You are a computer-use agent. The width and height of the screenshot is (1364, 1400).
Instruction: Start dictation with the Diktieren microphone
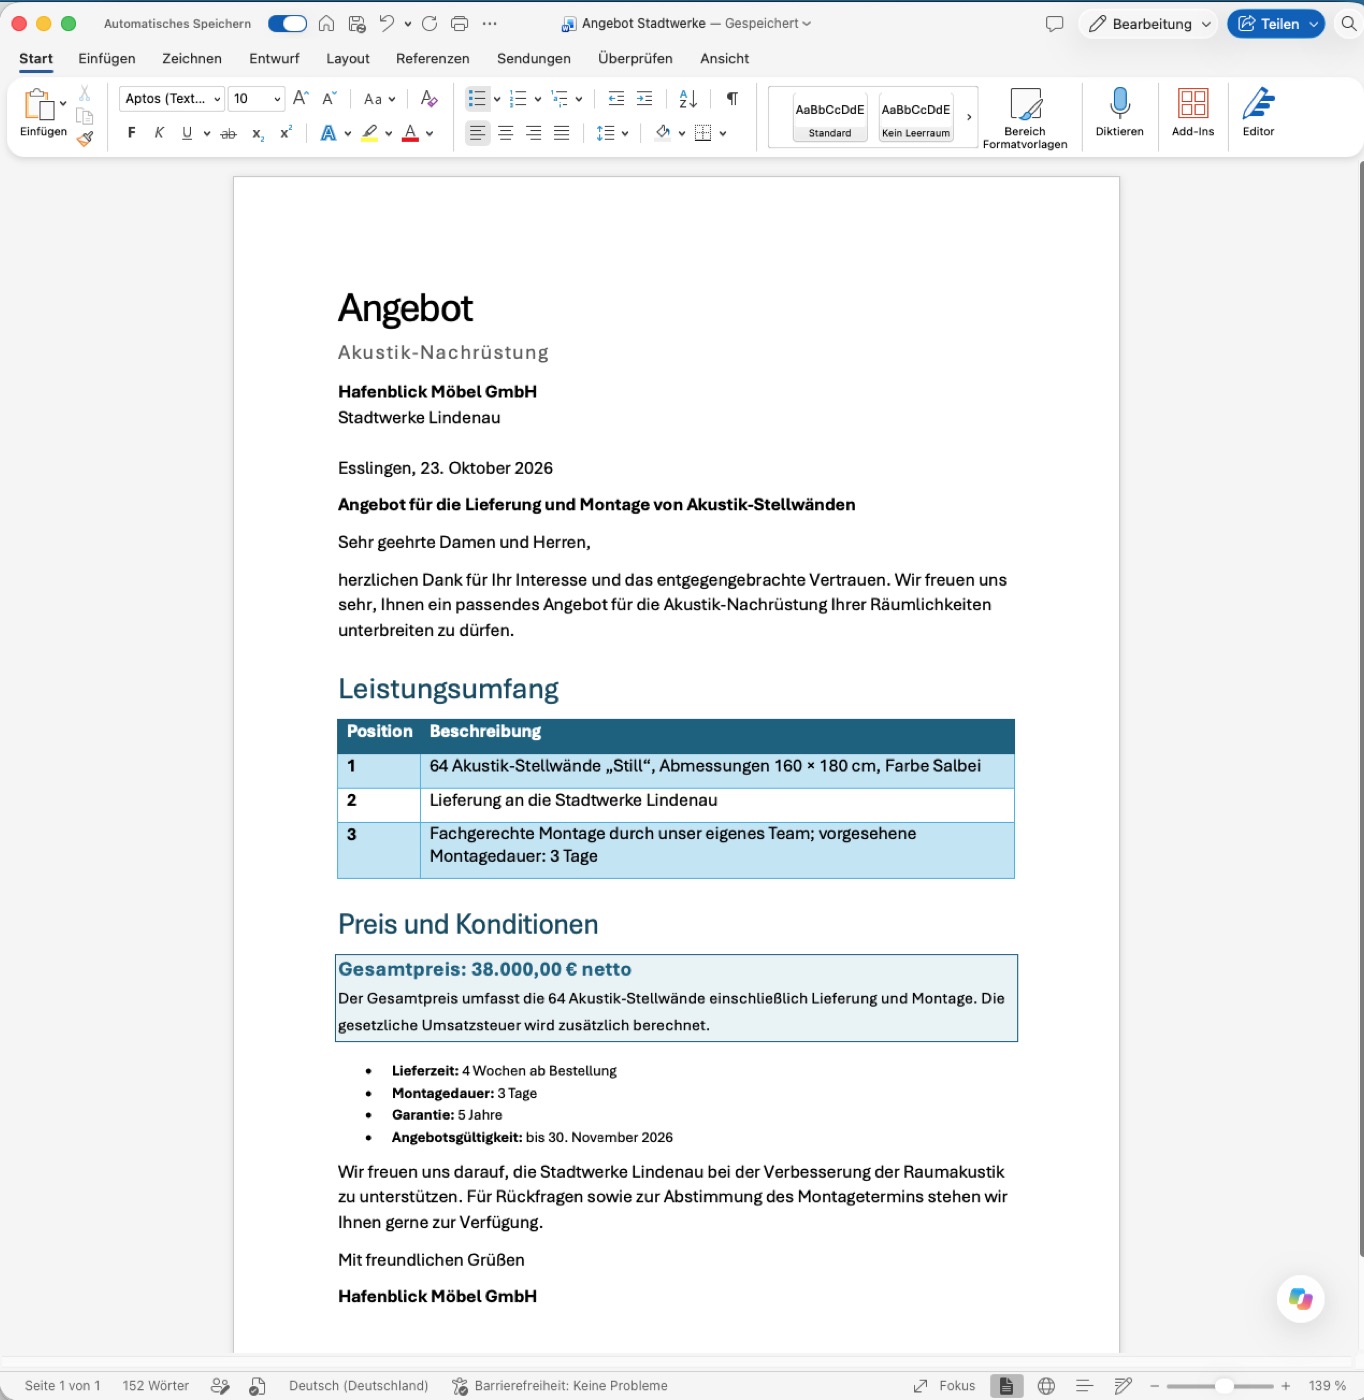(1119, 112)
